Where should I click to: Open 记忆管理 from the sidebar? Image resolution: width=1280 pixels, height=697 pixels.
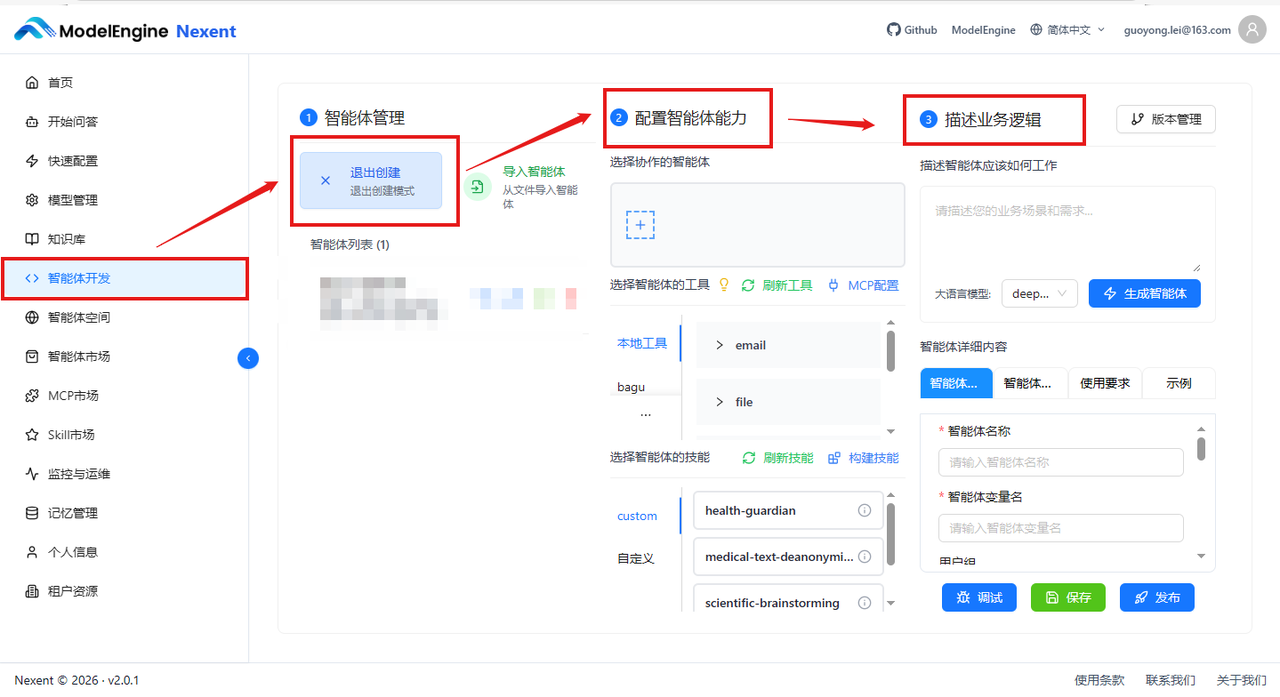[x=74, y=512]
